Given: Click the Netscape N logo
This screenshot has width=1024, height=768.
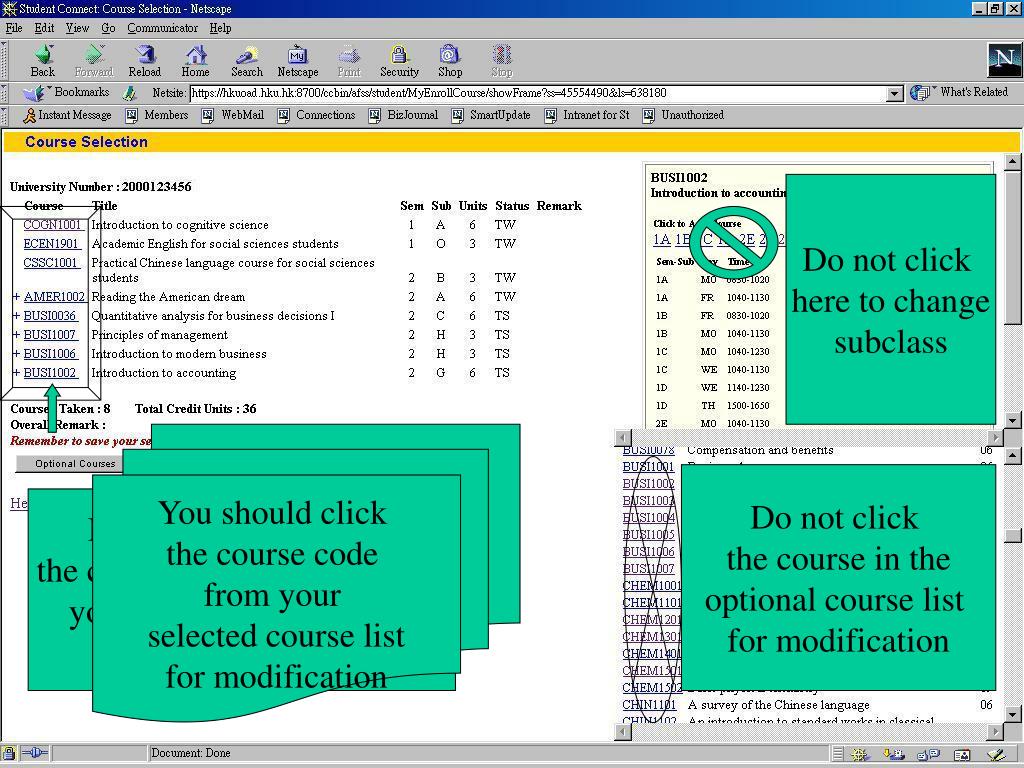Looking at the screenshot, I should 1003,60.
